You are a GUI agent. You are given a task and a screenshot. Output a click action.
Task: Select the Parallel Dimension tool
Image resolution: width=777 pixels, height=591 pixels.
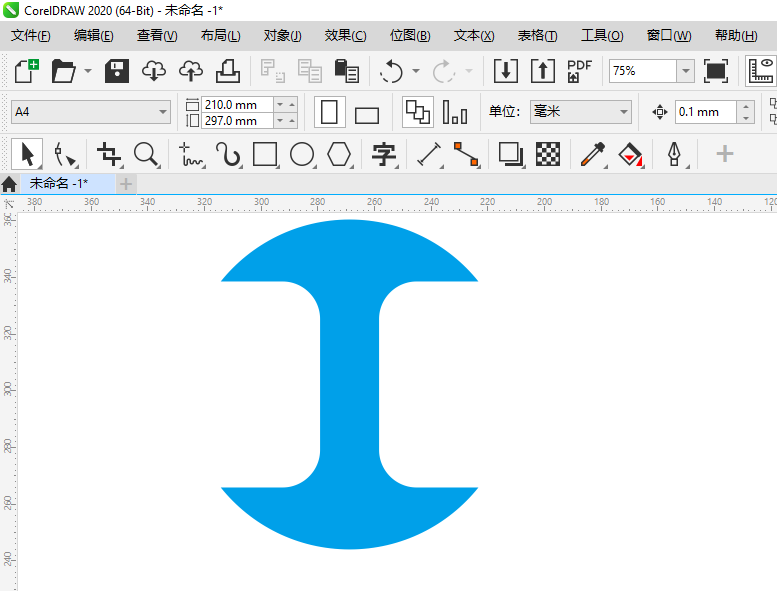tap(429, 154)
